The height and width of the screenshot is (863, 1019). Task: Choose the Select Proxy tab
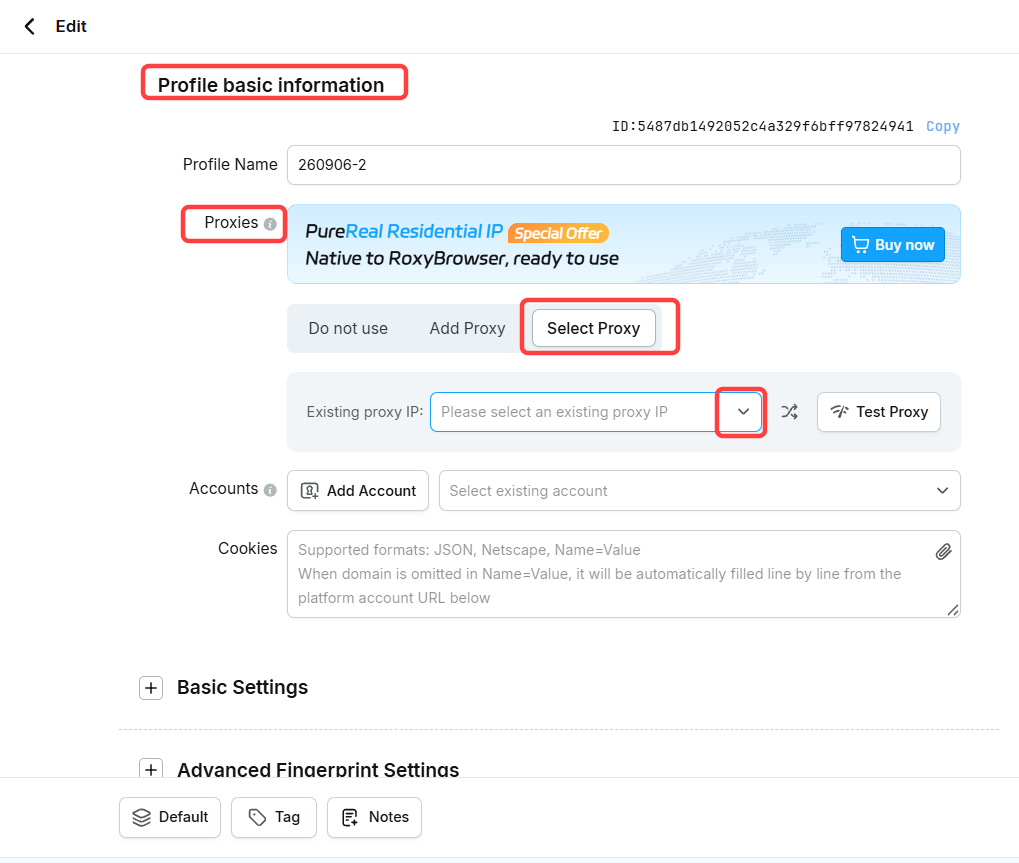point(593,329)
